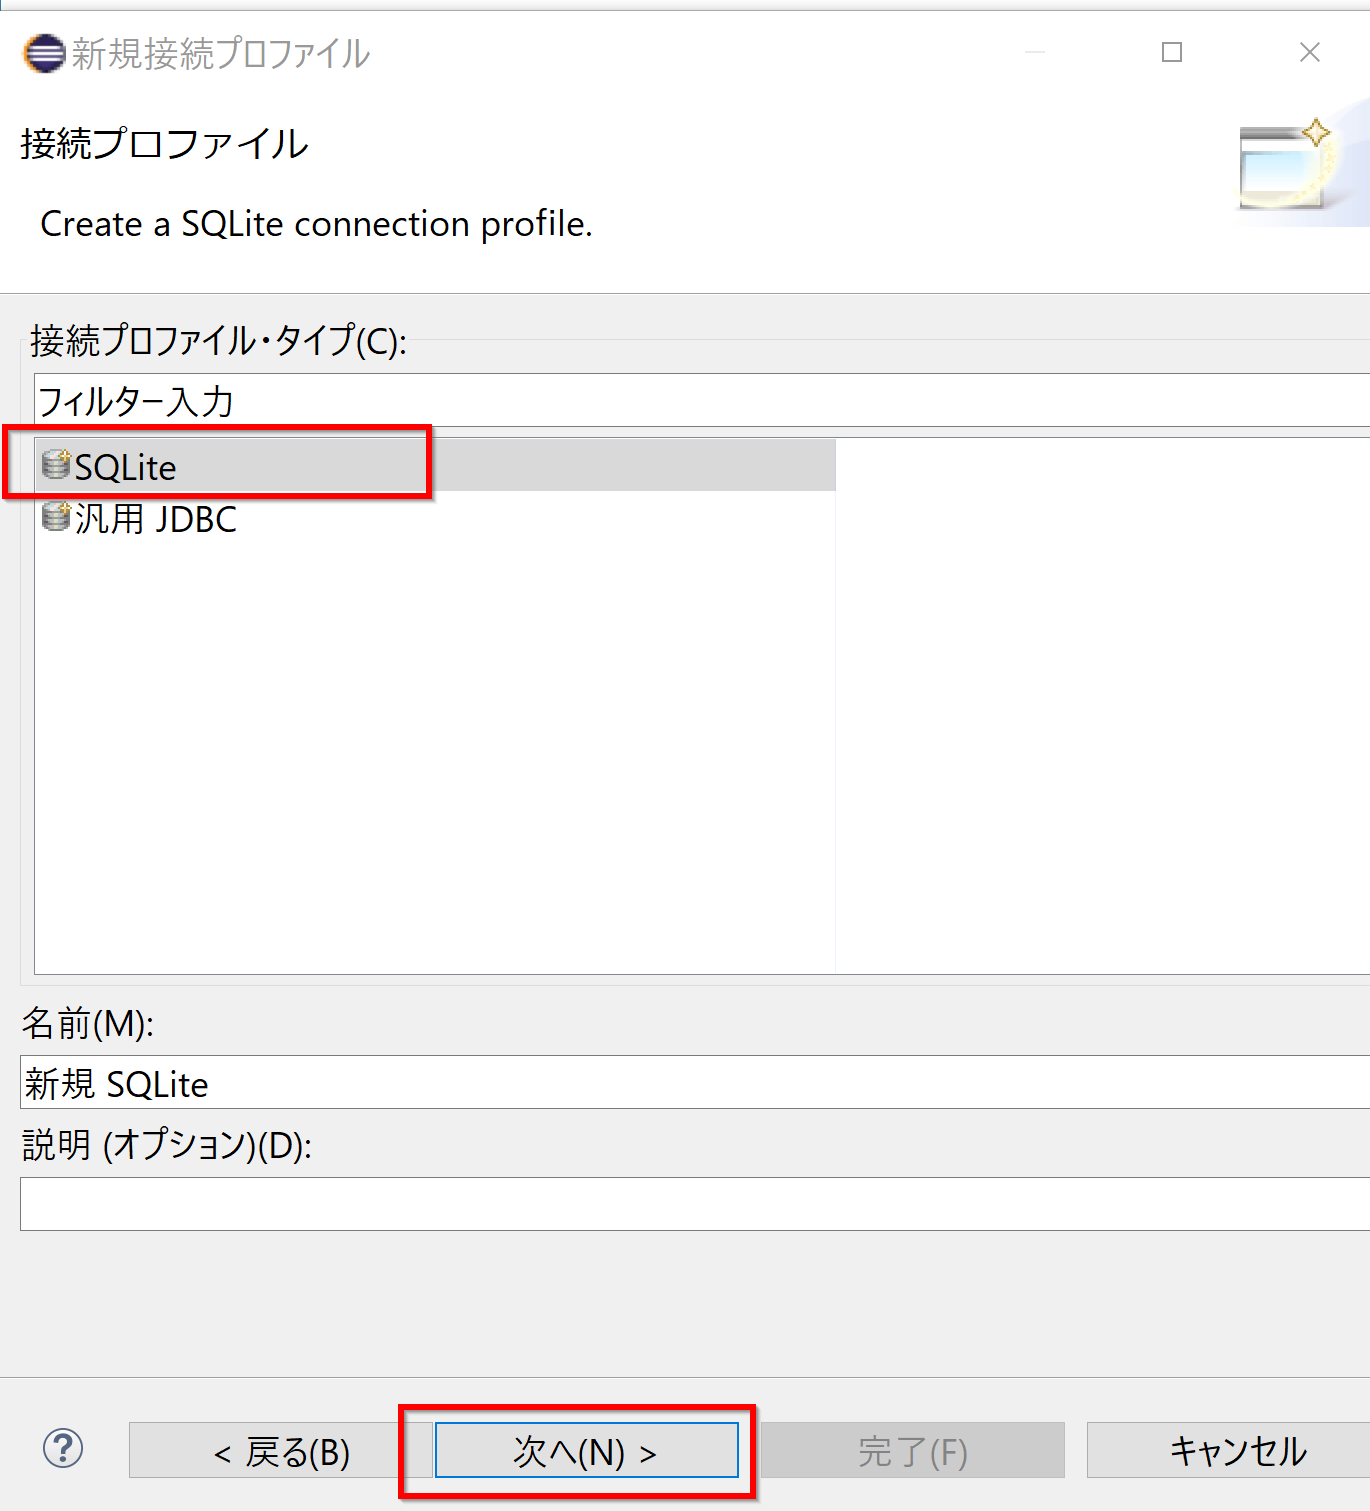Viewport: 1370px width, 1511px height.
Task: Click the 名前 field containing 新規 SQLite
Action: tap(695, 1083)
